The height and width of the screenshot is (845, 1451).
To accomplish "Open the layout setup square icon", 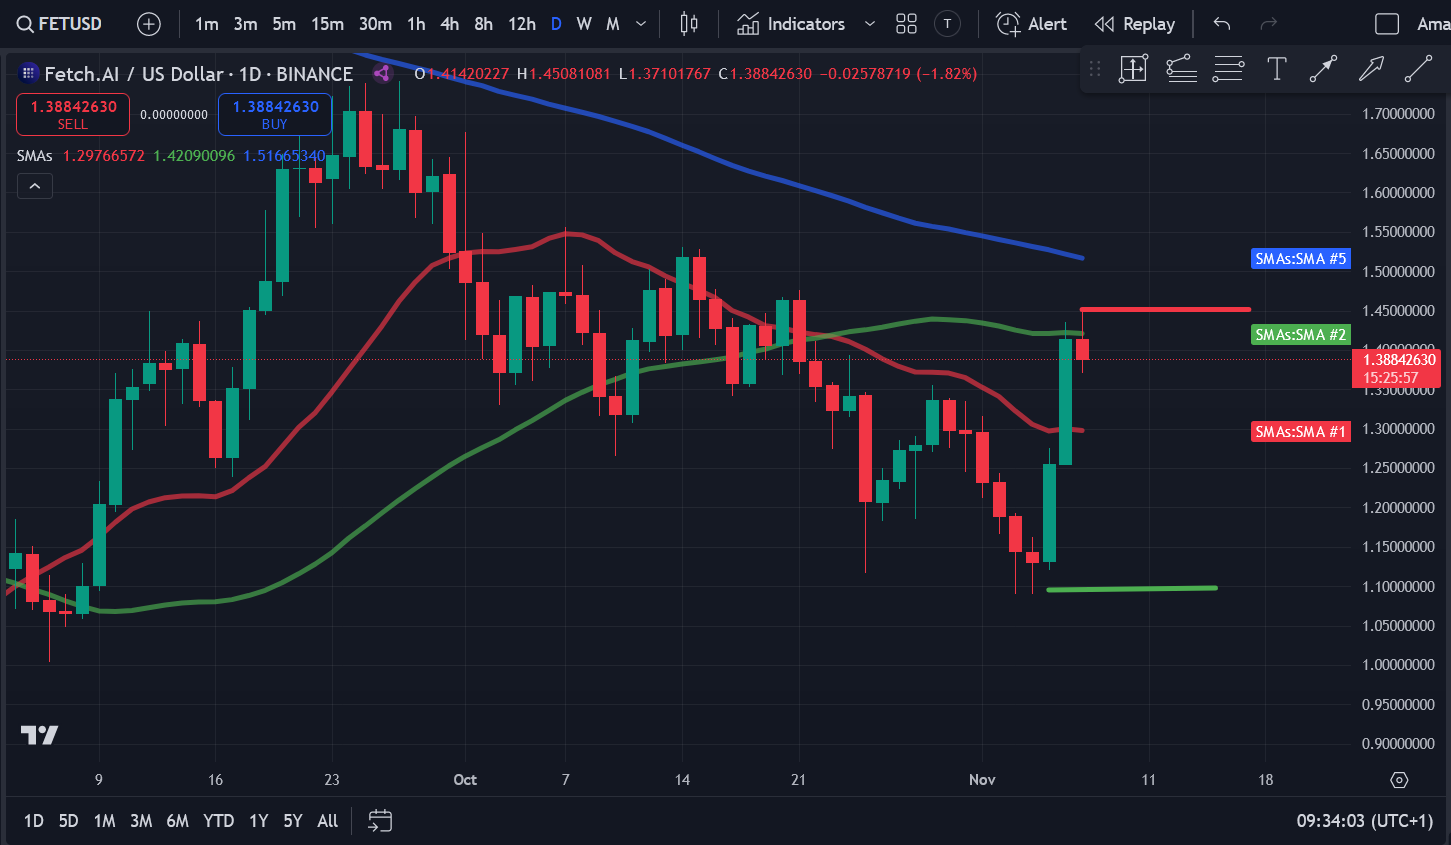I will [x=1387, y=24].
